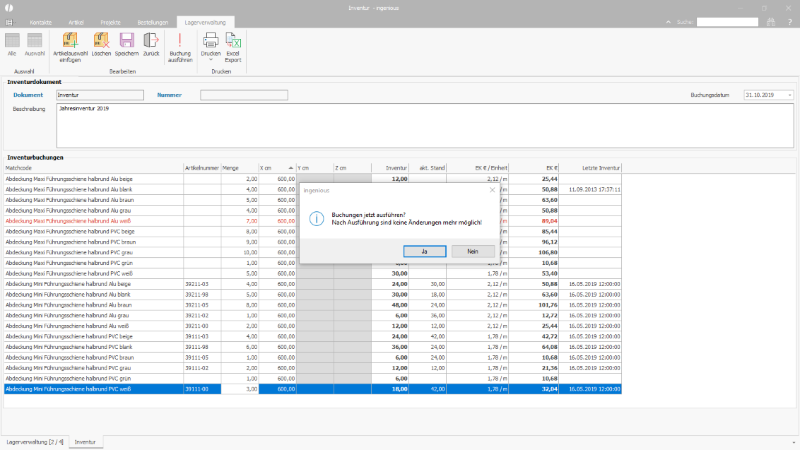The height and width of the screenshot is (450, 800).
Task: Sort by the EK € / Einheit header
Action: tap(478, 168)
